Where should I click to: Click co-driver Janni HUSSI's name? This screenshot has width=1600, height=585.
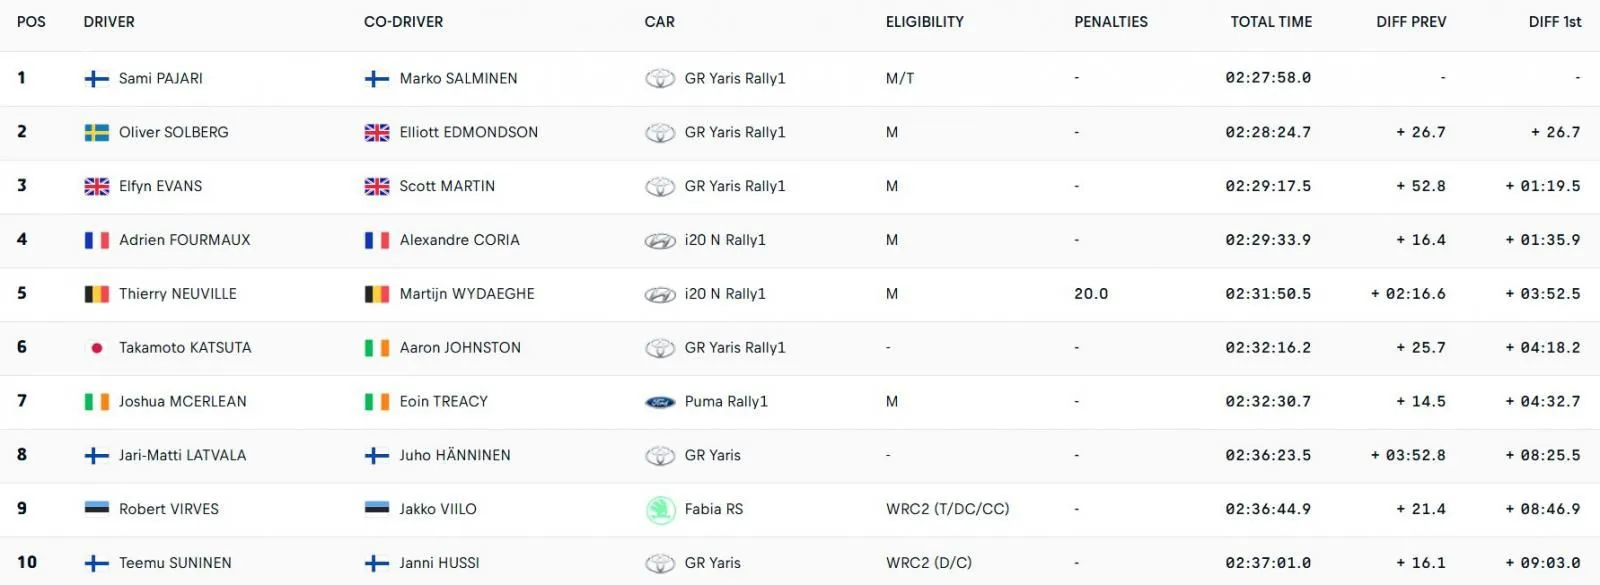tap(439, 563)
